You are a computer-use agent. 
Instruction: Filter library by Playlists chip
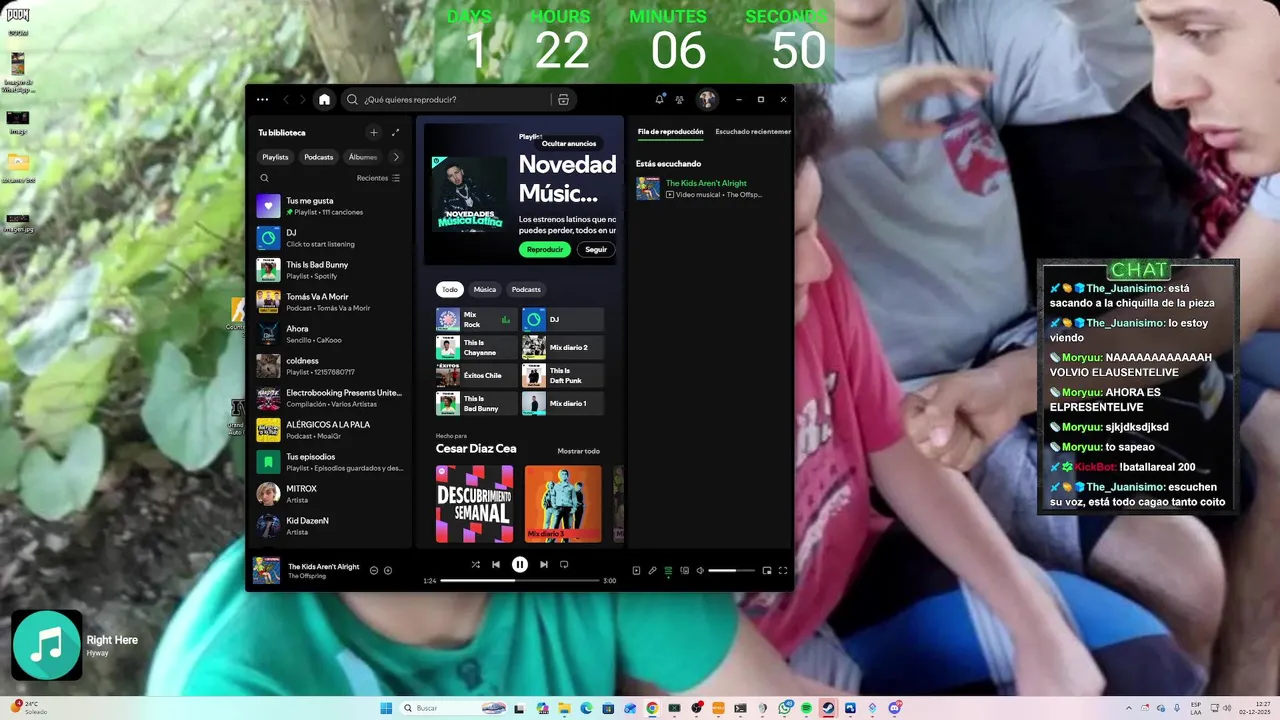tap(275, 157)
